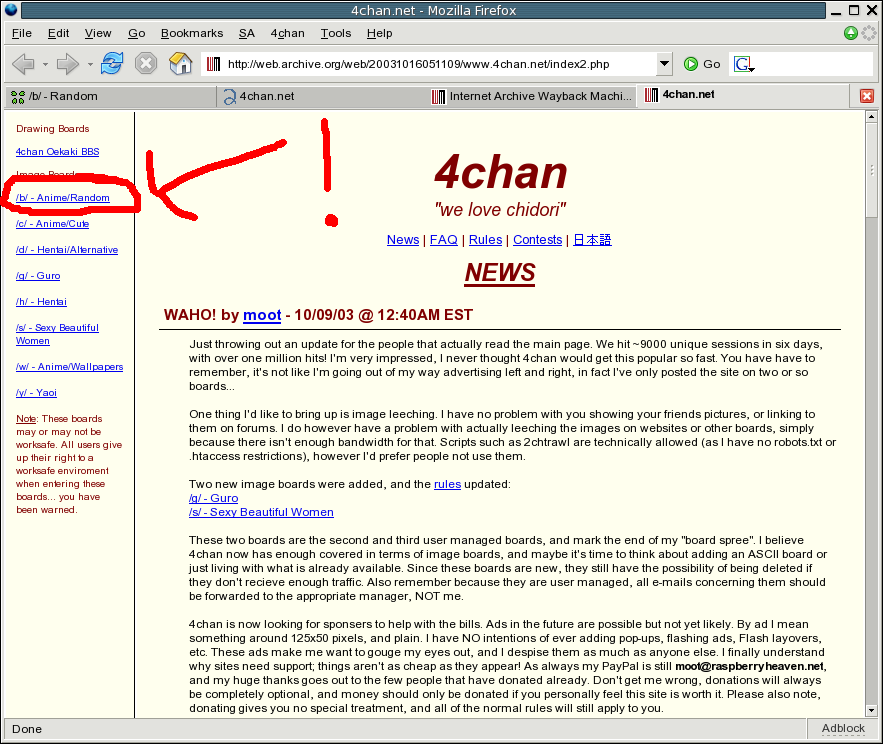Click the News navigation link

point(403,240)
